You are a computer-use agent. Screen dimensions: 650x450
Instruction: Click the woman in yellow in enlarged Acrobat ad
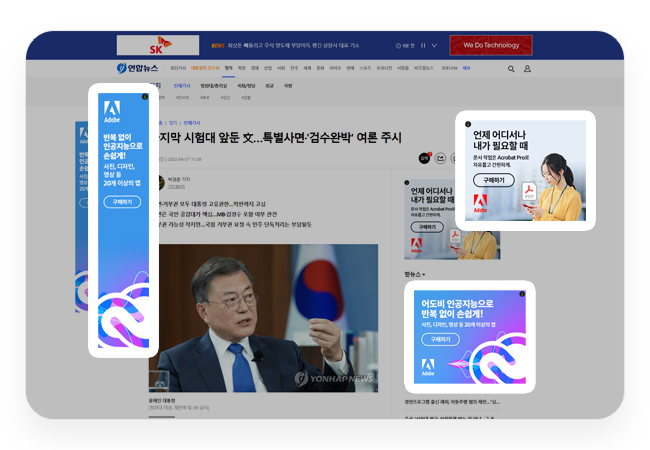click(555, 187)
